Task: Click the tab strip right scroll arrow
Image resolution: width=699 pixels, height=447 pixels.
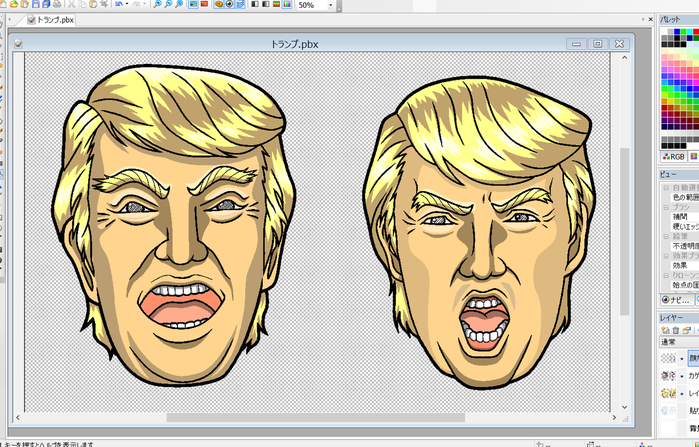Action: pos(643,20)
